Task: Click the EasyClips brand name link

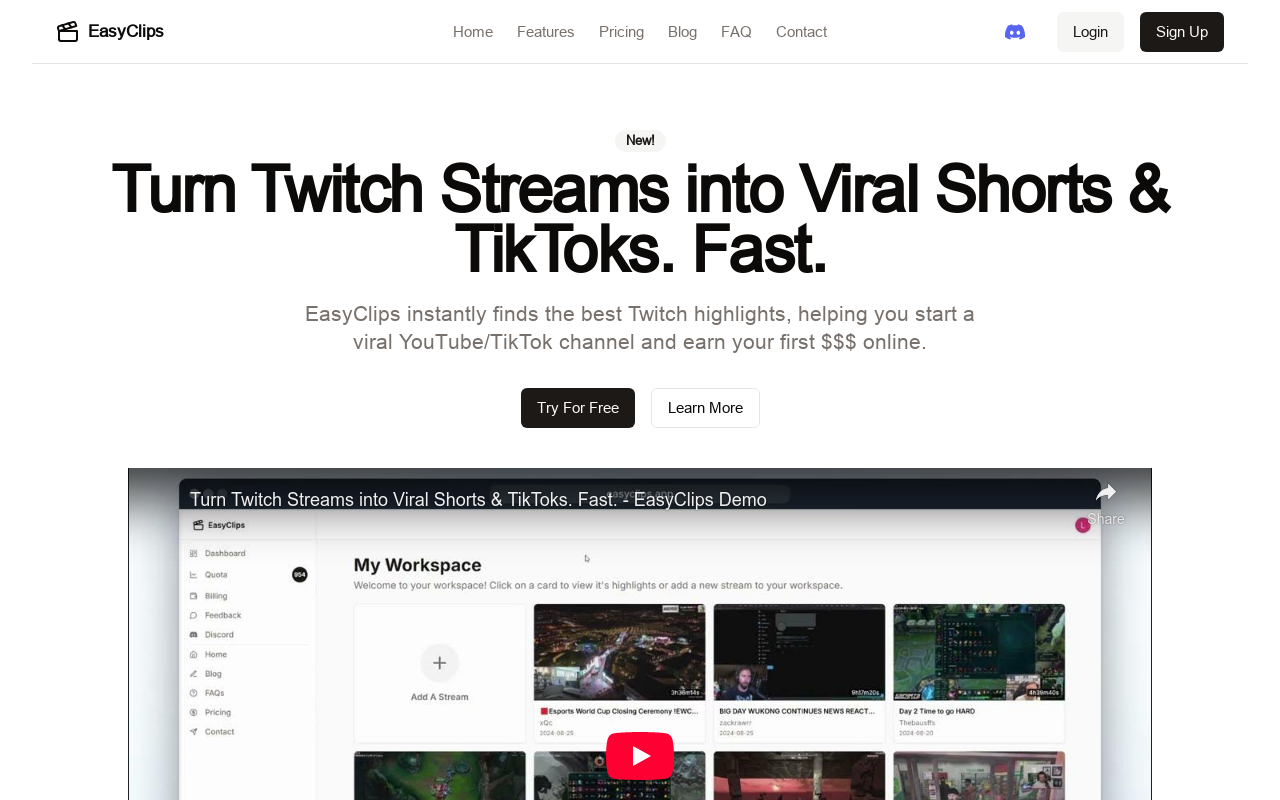Action: pyautogui.click(x=126, y=31)
